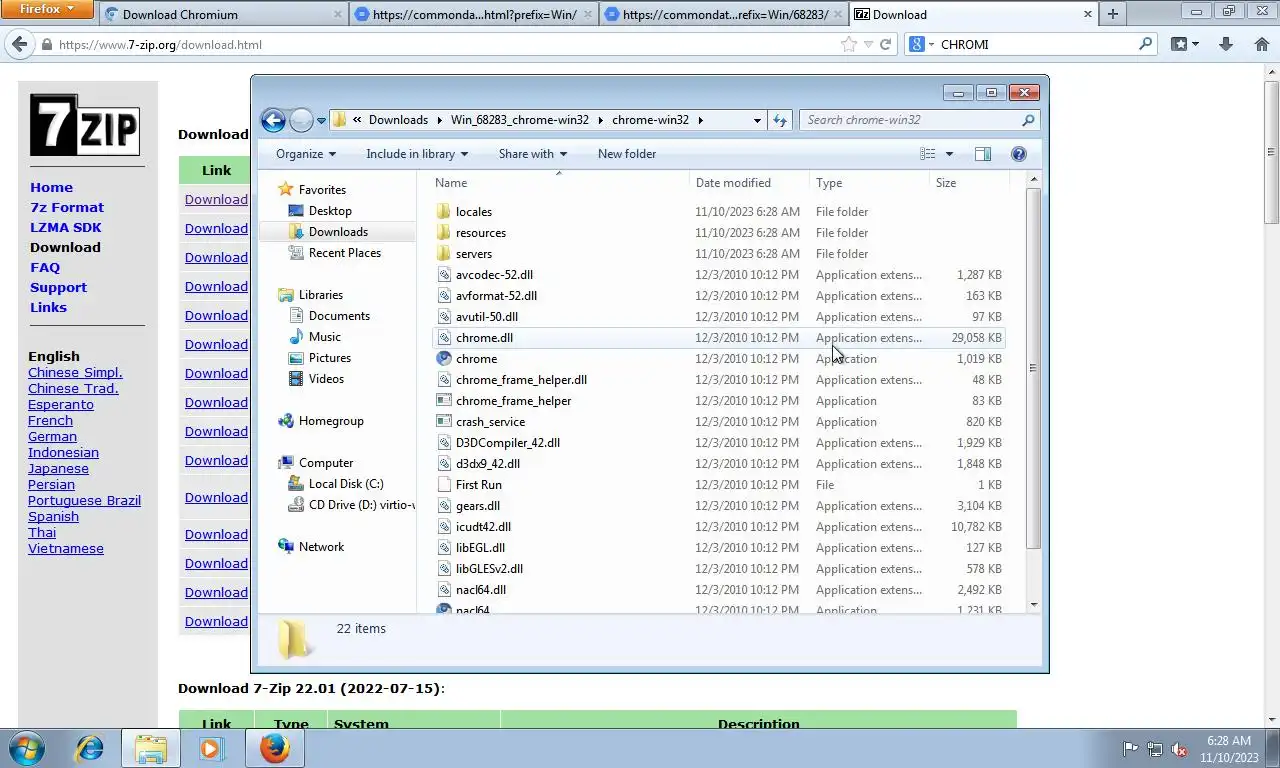
Task: Go to Firefox home page icon
Action: pos(1262,44)
